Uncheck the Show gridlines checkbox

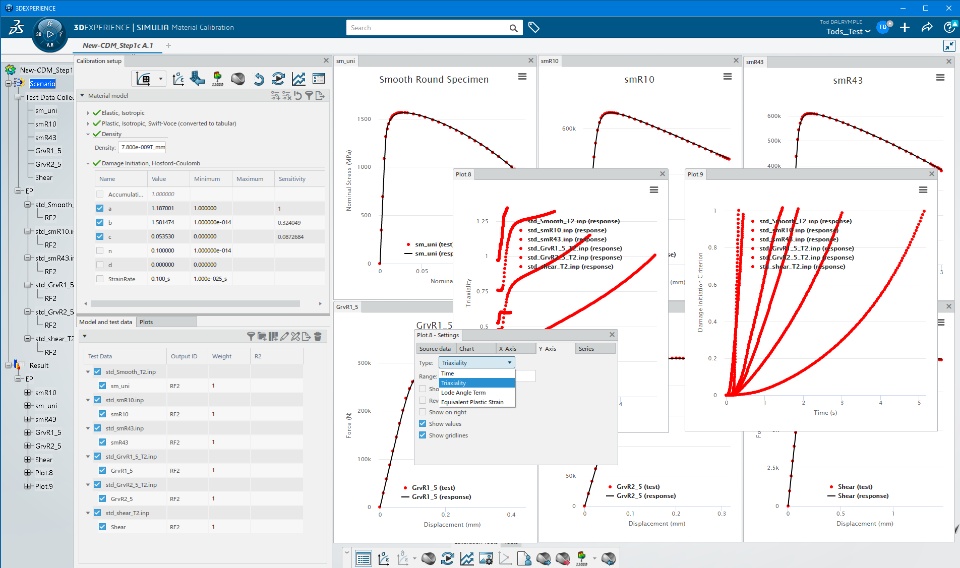(422, 435)
